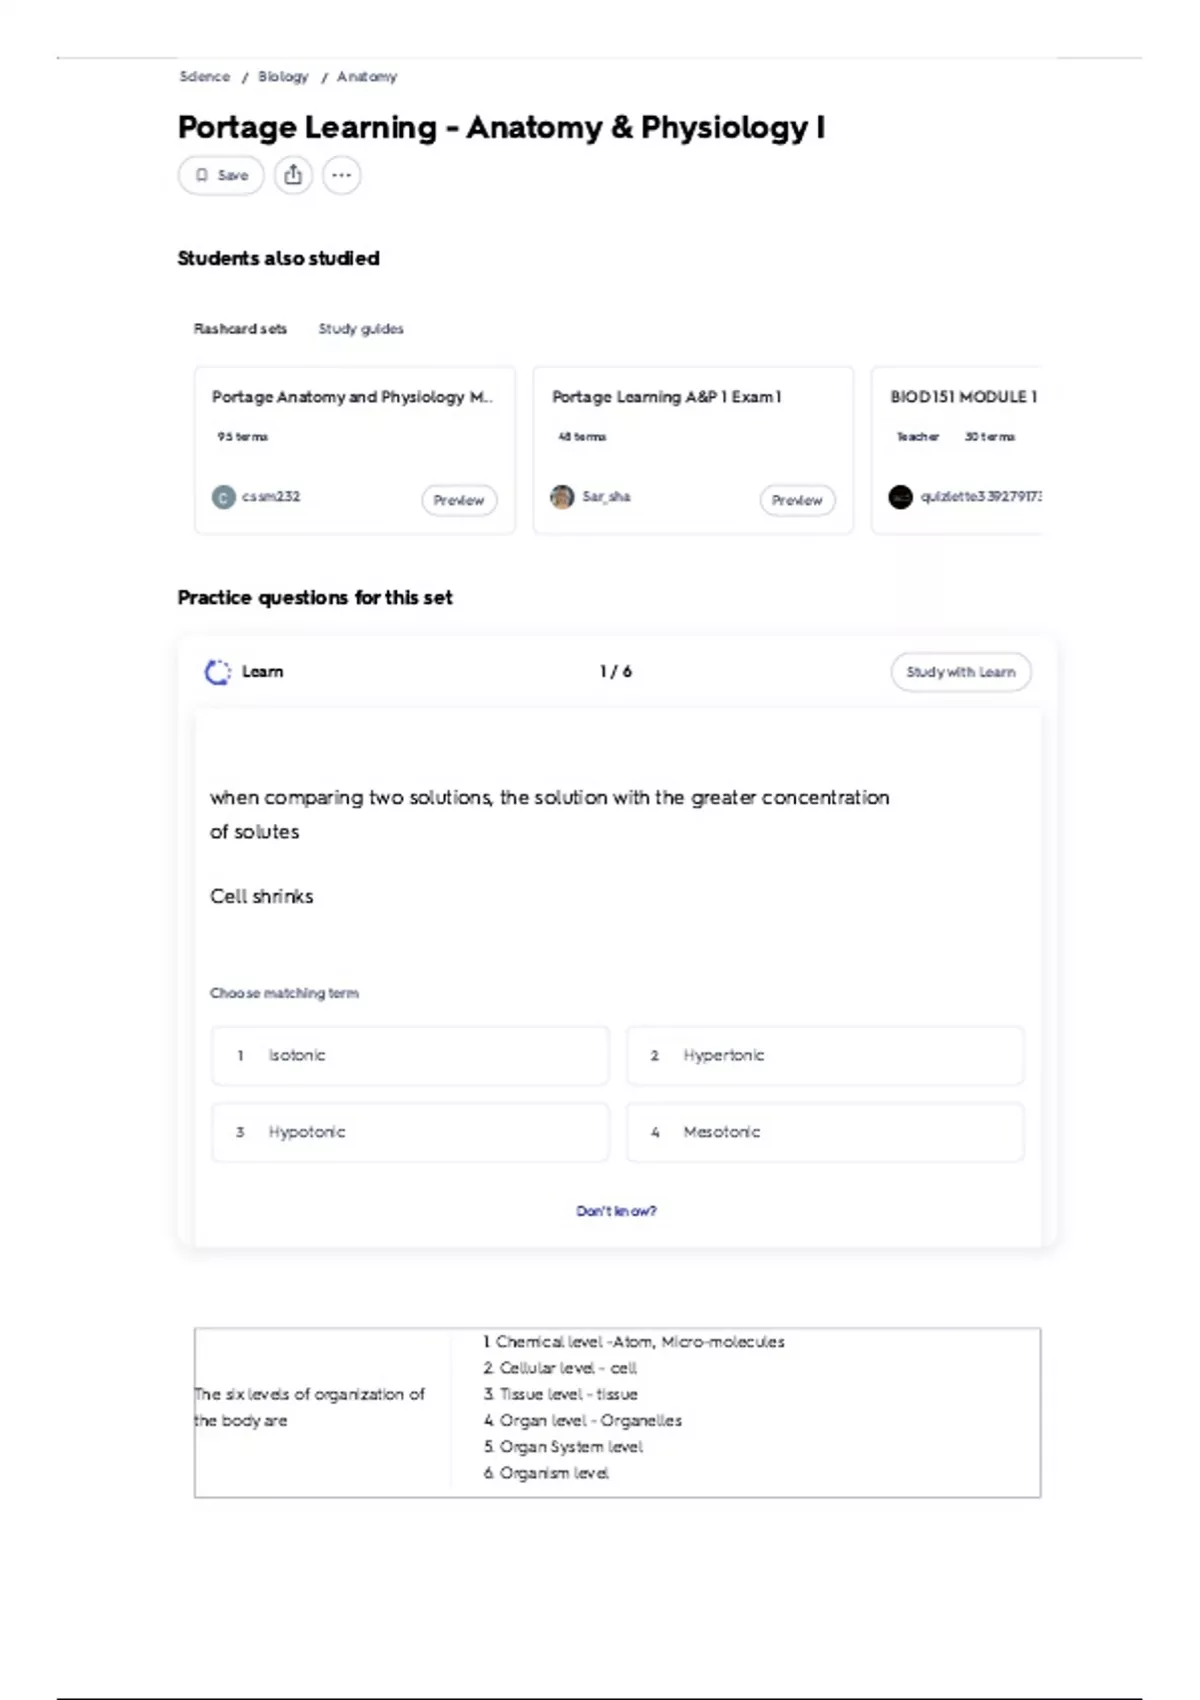Click Sar_sha's profile avatar
This screenshot has width=1200, height=1700.
(x=562, y=497)
